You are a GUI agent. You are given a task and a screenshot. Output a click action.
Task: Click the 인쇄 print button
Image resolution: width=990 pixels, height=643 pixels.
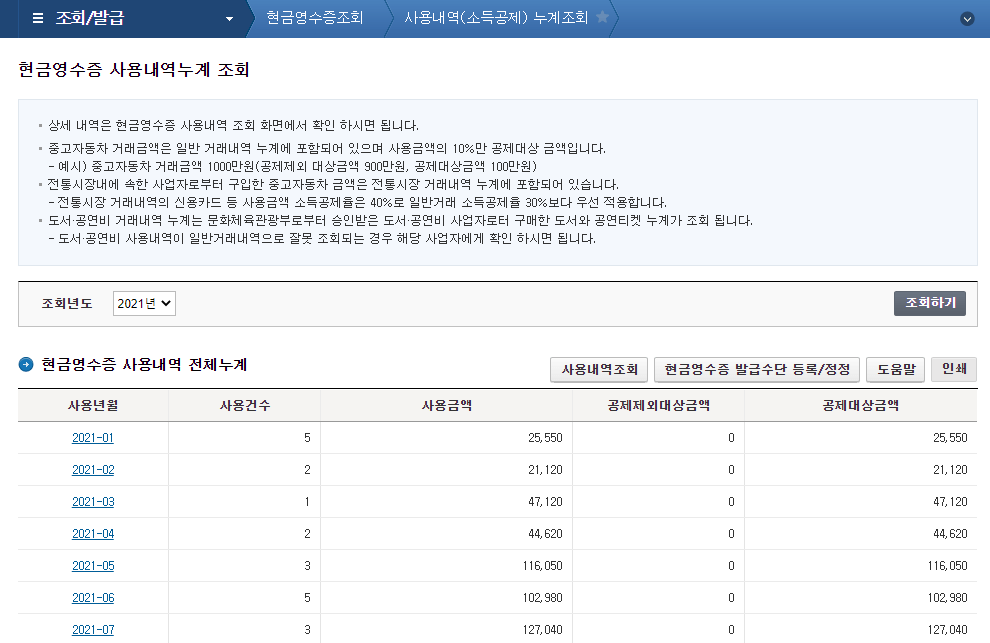[952, 368]
